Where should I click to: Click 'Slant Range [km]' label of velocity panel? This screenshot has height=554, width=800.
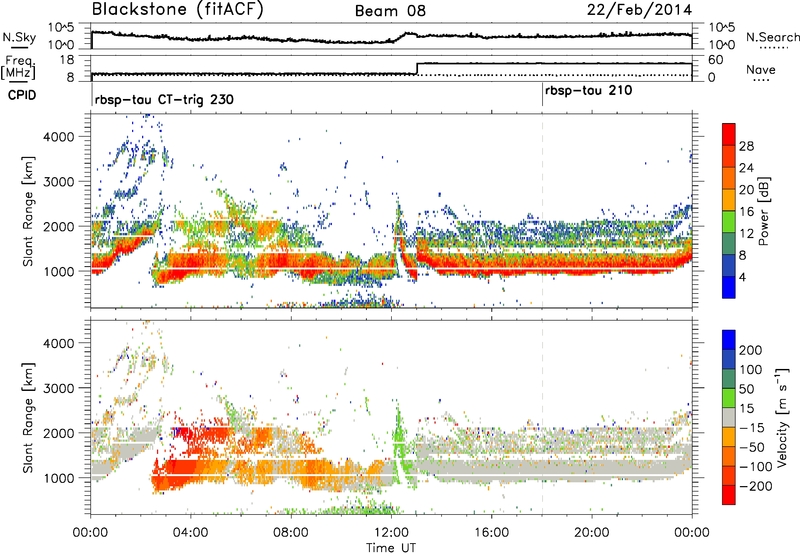[28, 418]
